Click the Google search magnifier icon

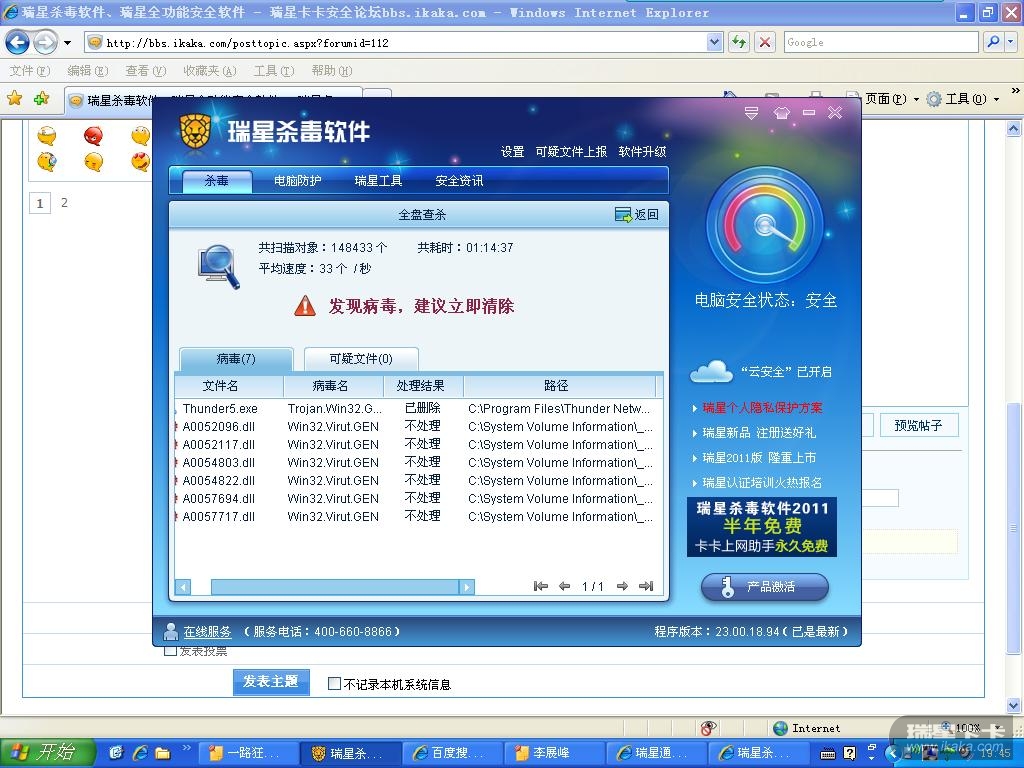[993, 42]
